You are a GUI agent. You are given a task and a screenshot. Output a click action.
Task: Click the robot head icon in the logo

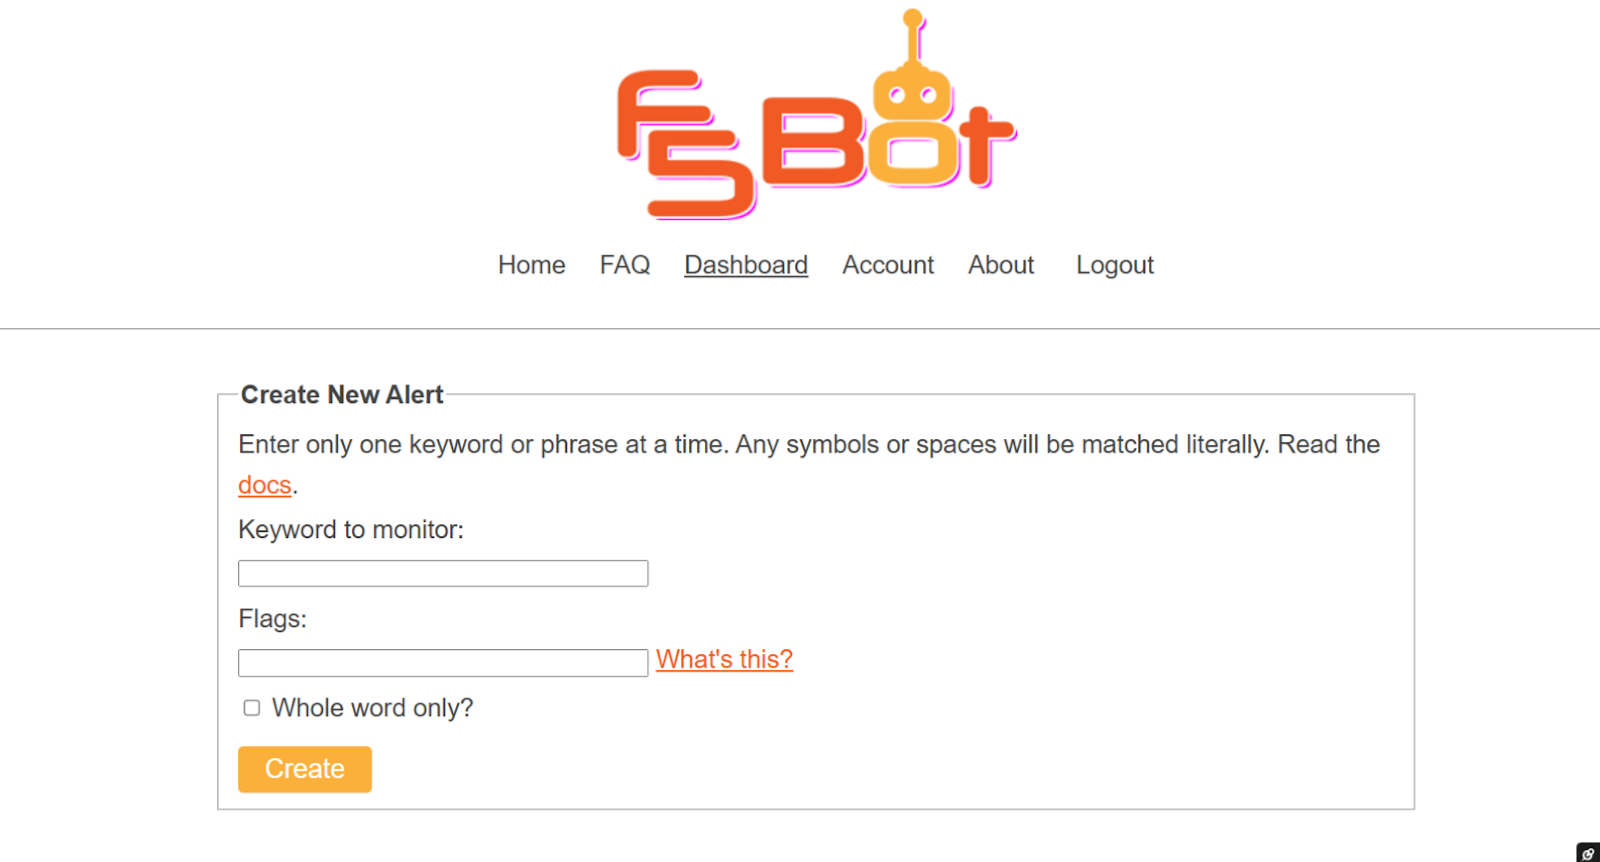point(910,95)
